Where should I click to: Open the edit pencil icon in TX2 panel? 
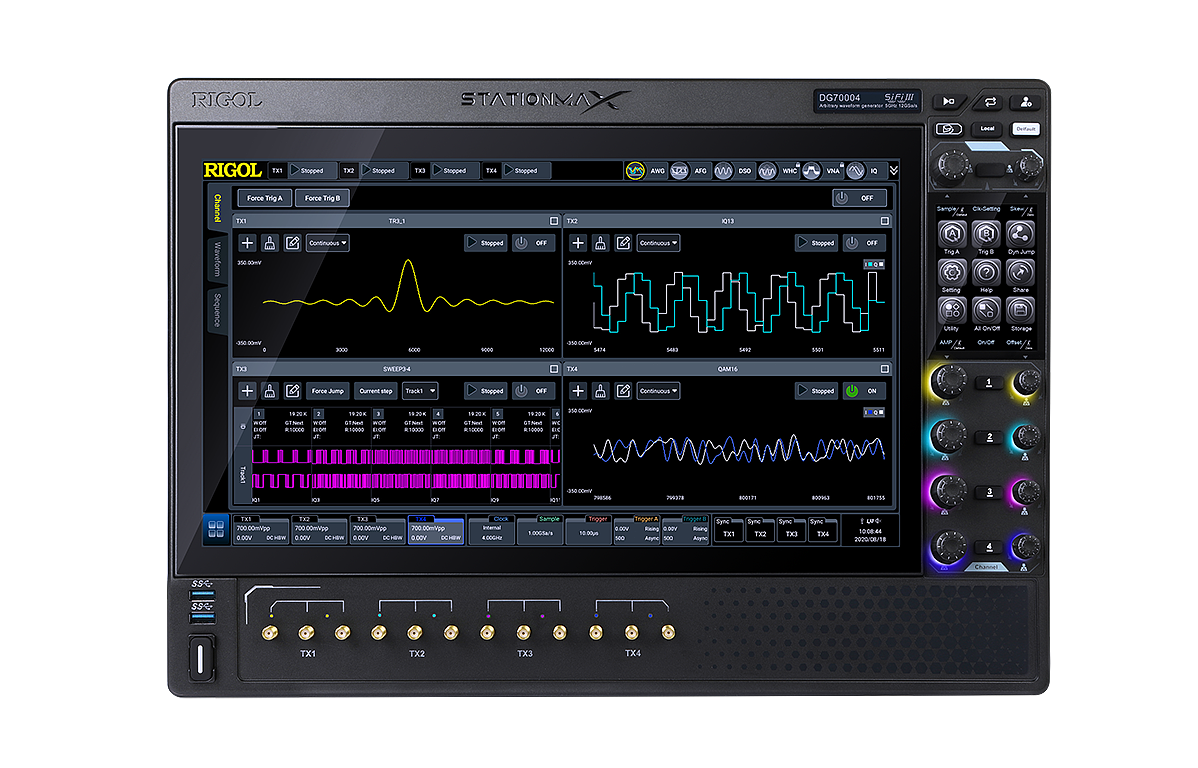click(623, 243)
